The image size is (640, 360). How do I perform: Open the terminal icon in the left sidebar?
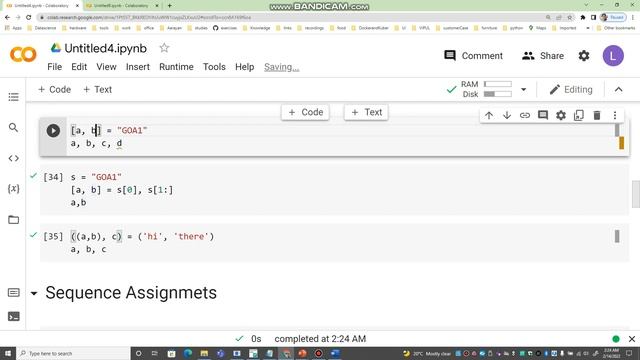pyautogui.click(x=13, y=316)
